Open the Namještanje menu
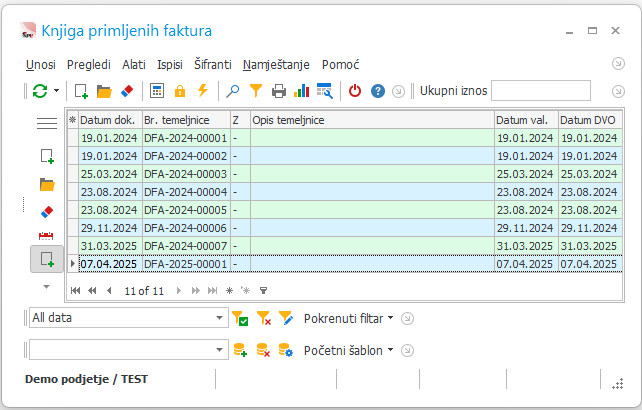 (276, 65)
